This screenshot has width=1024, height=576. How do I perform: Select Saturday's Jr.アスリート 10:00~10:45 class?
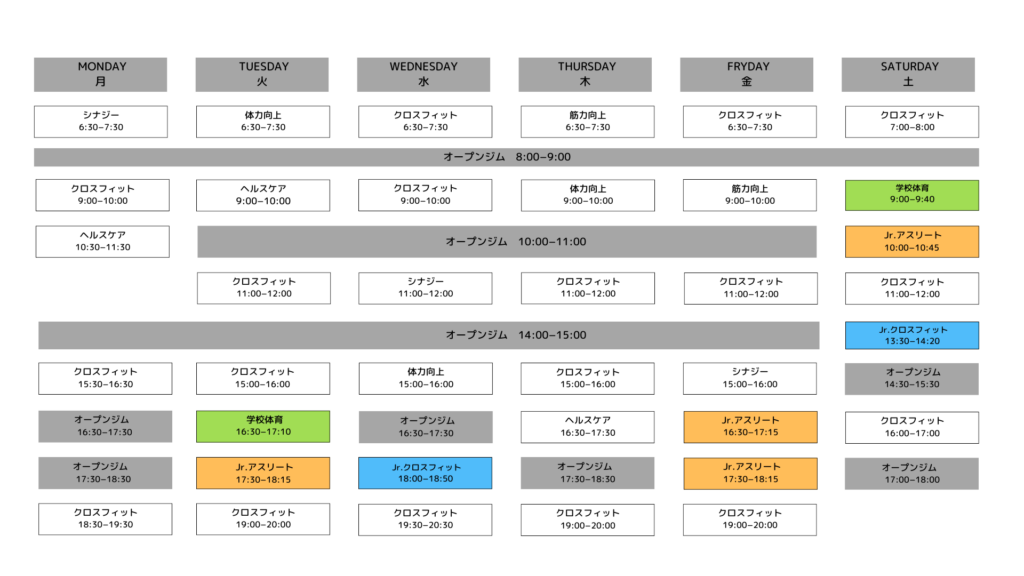point(911,241)
